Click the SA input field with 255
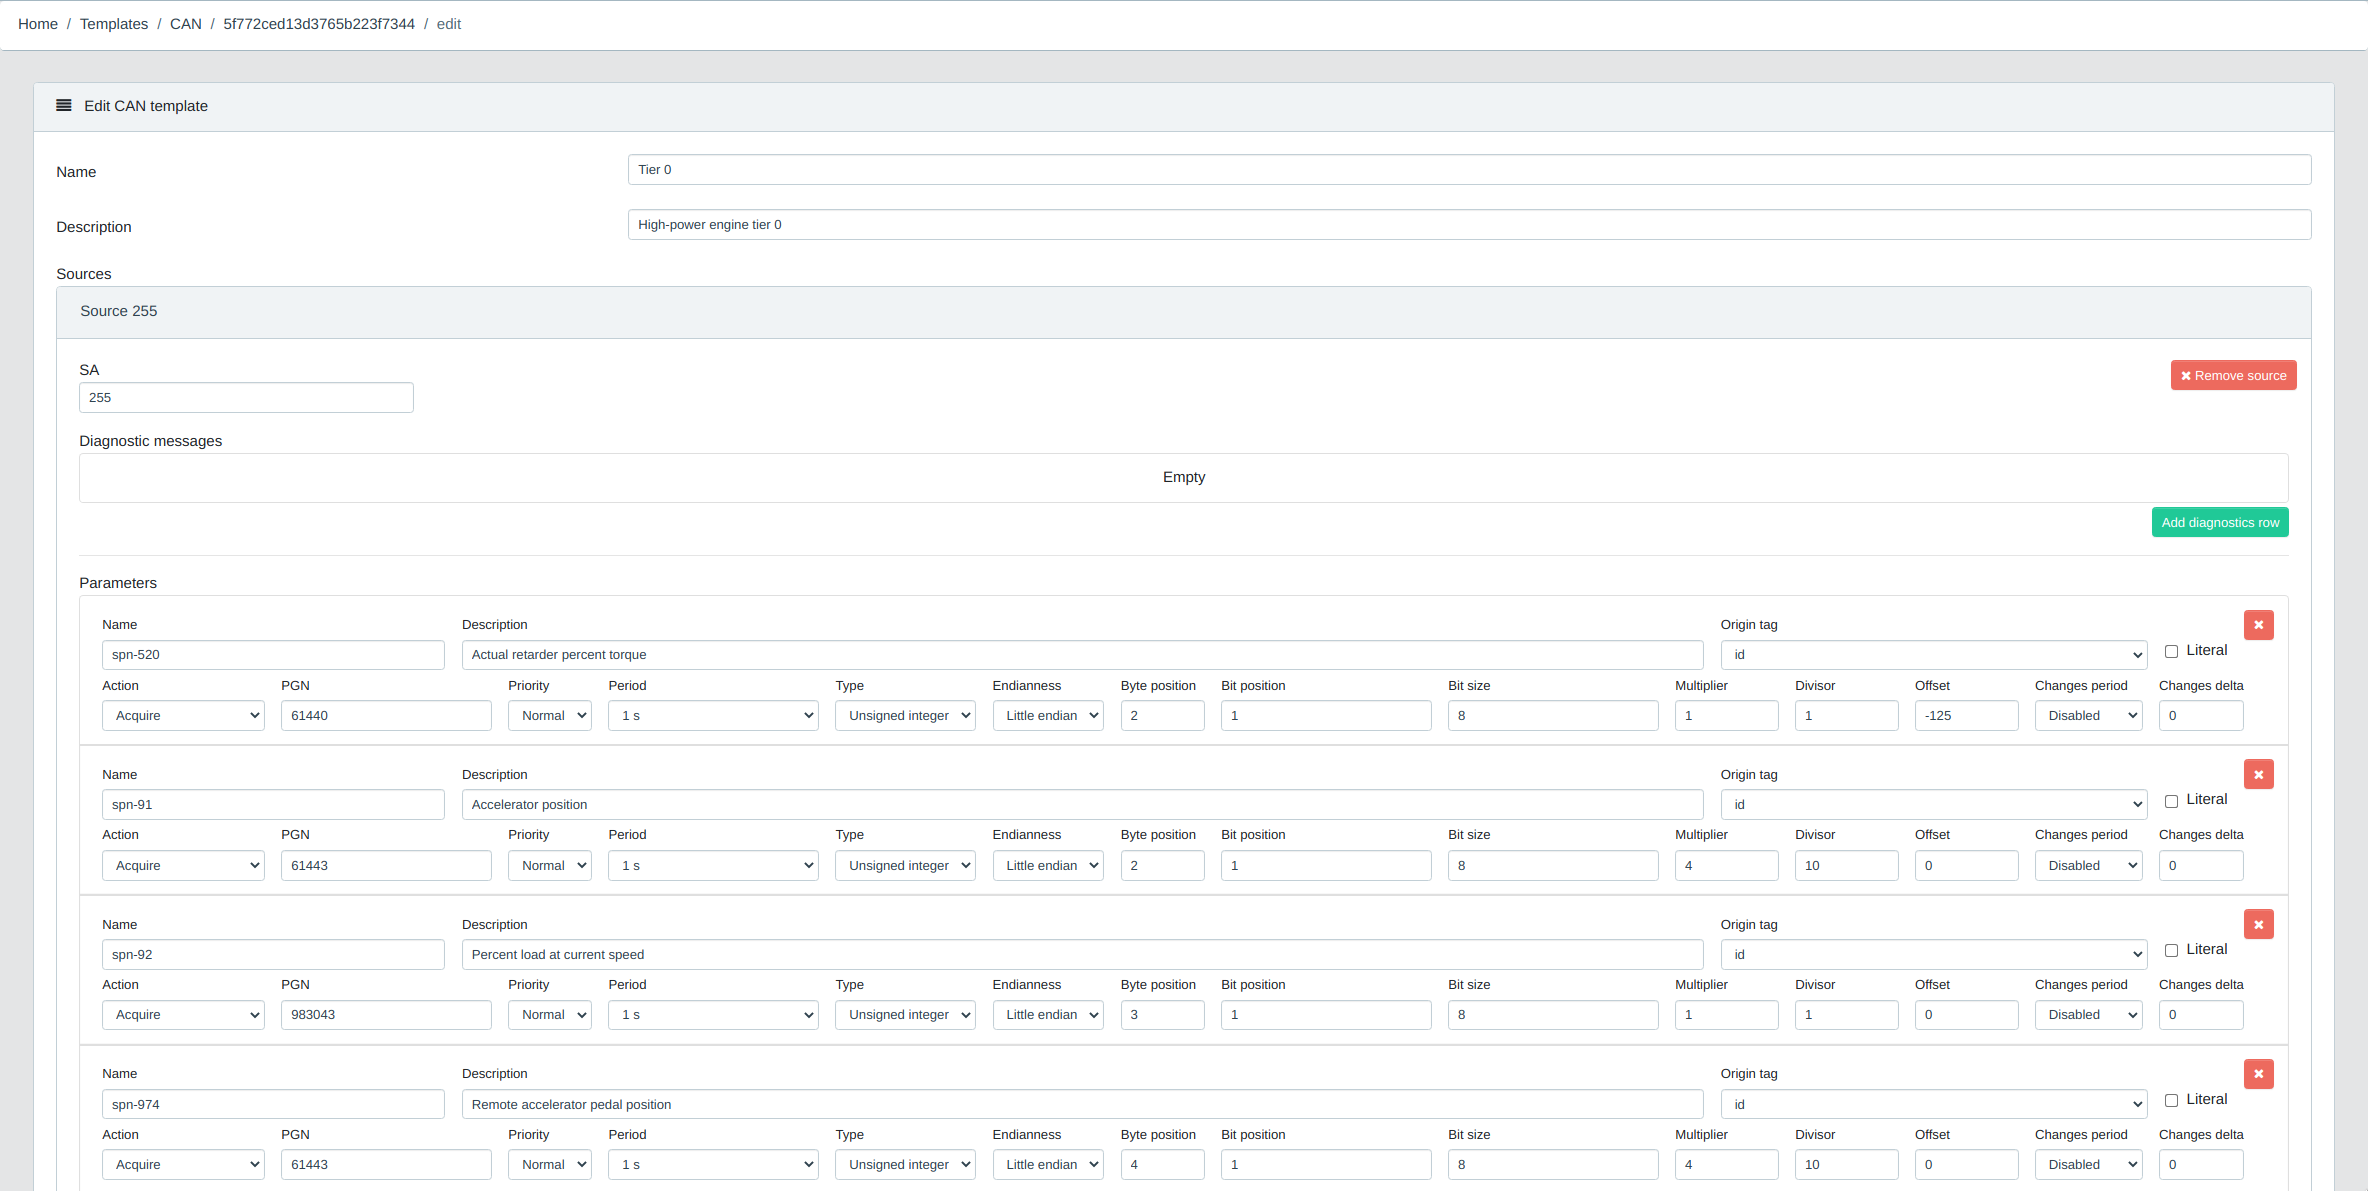The height and width of the screenshot is (1191, 2368). tap(246, 398)
